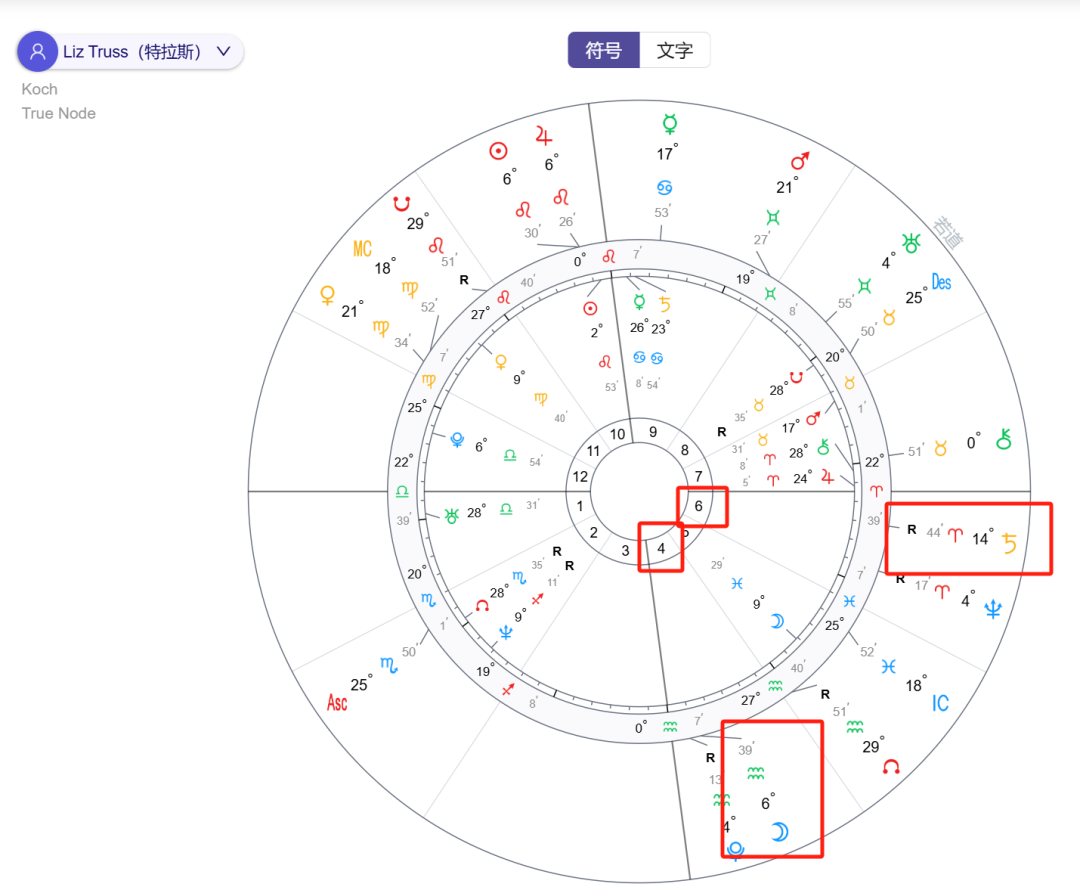
Task: Select the South Node glyph at 28° Taurus
Action: (797, 377)
